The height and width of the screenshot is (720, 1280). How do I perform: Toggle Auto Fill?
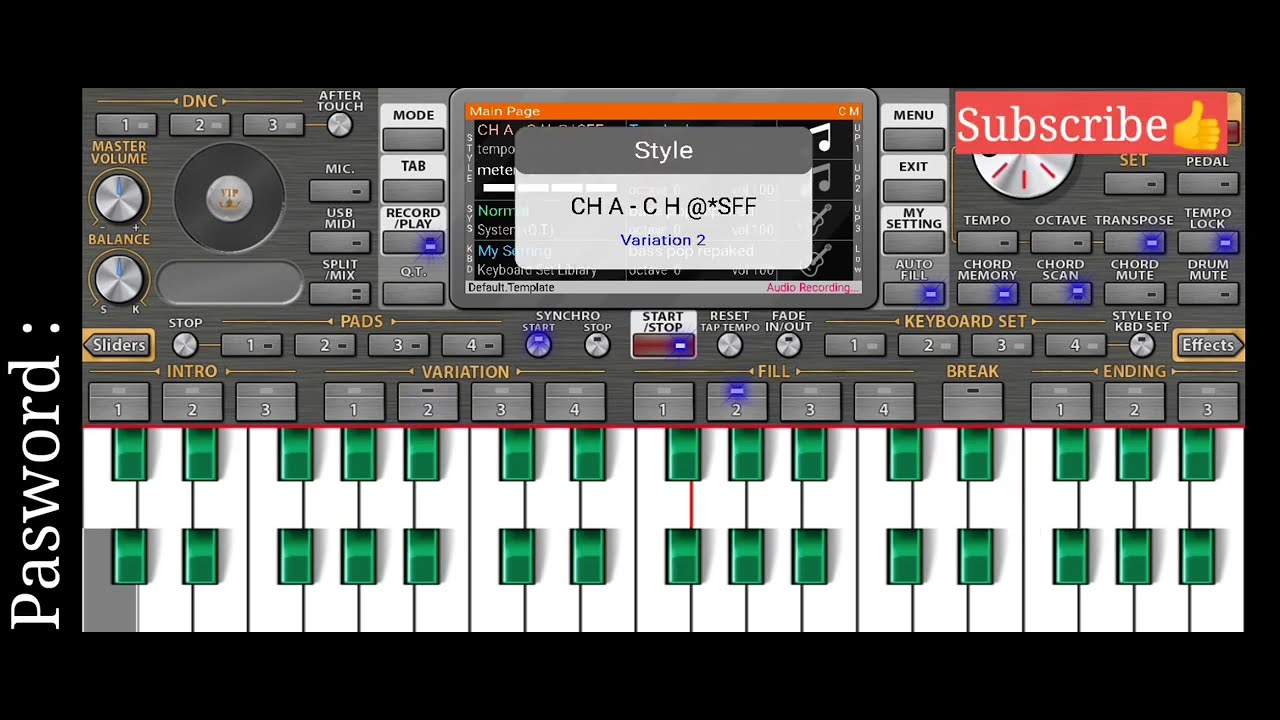coord(913,294)
